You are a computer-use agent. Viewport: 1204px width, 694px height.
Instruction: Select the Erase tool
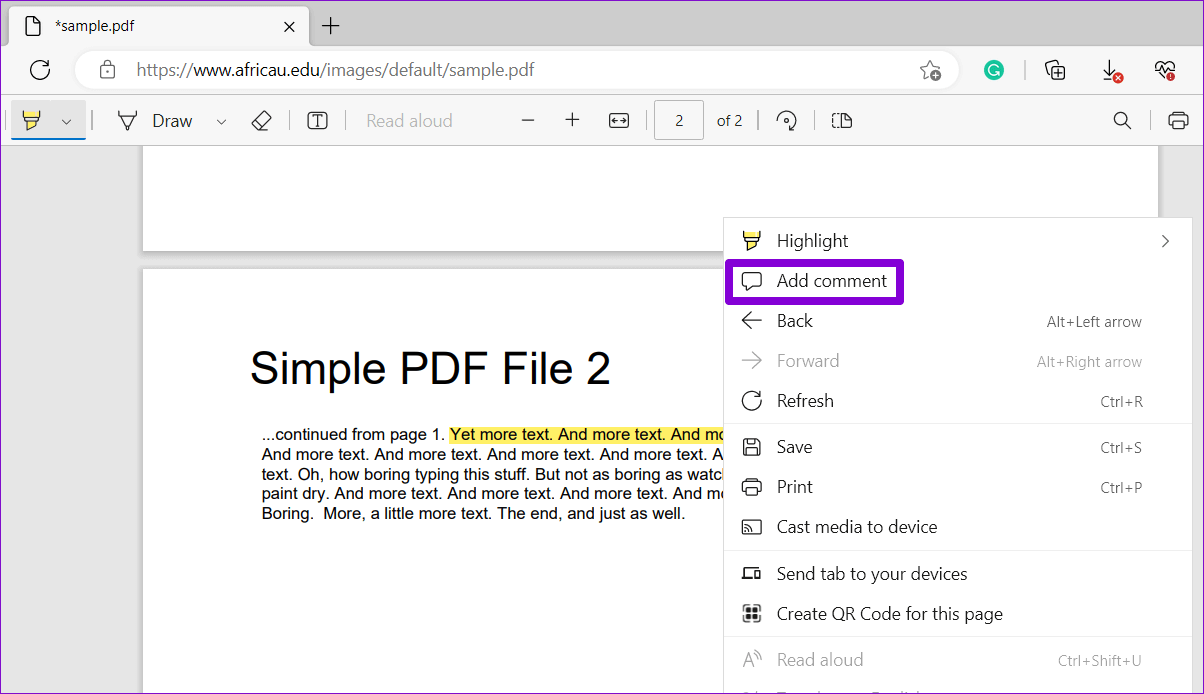261,121
